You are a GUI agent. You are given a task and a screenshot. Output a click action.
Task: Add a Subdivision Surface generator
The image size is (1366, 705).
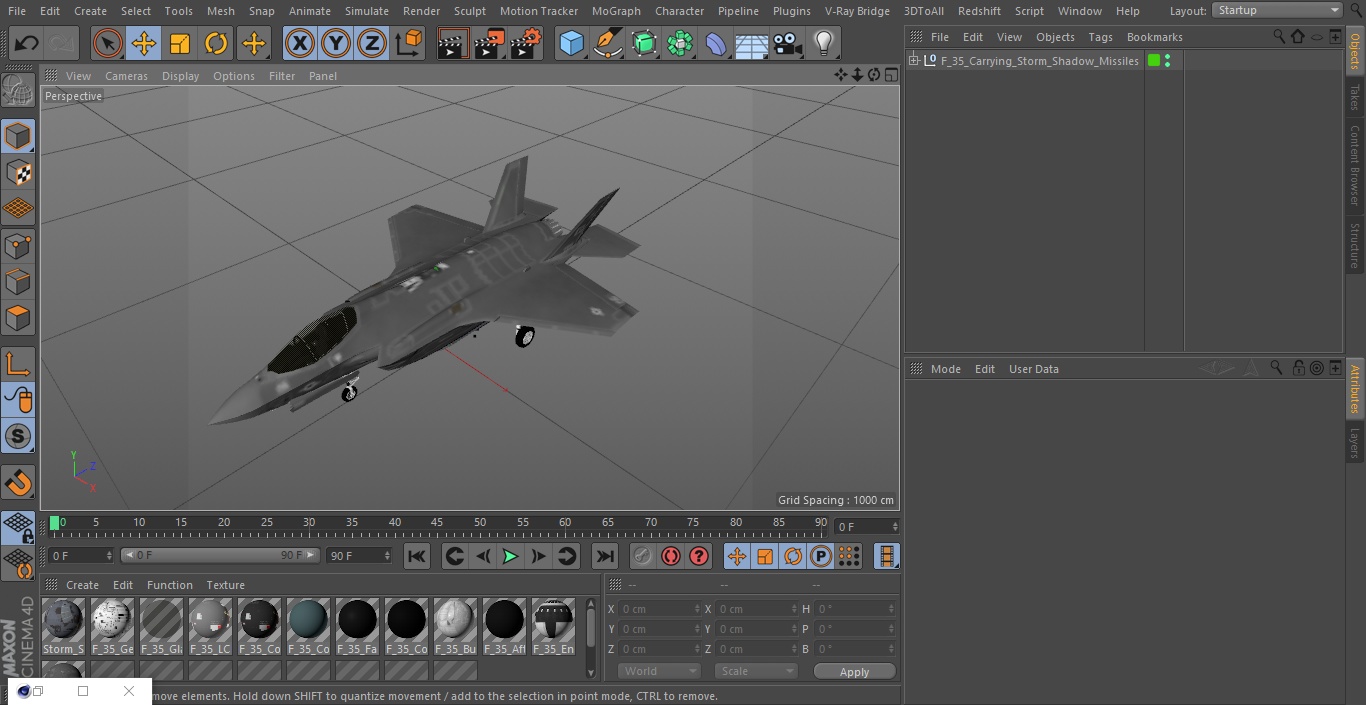644,43
